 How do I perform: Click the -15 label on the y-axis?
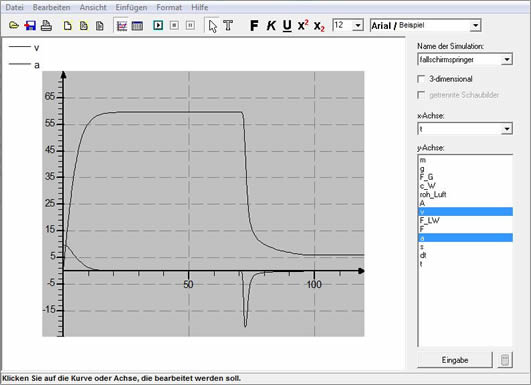click(48, 309)
